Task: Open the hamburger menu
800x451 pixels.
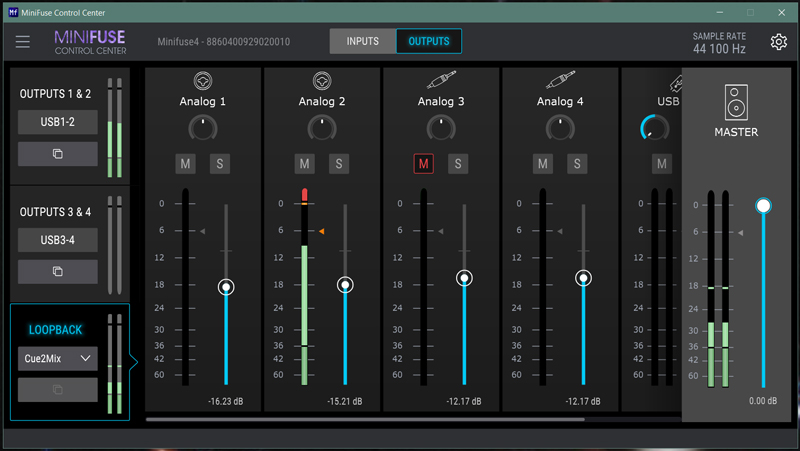Action: [x=23, y=42]
